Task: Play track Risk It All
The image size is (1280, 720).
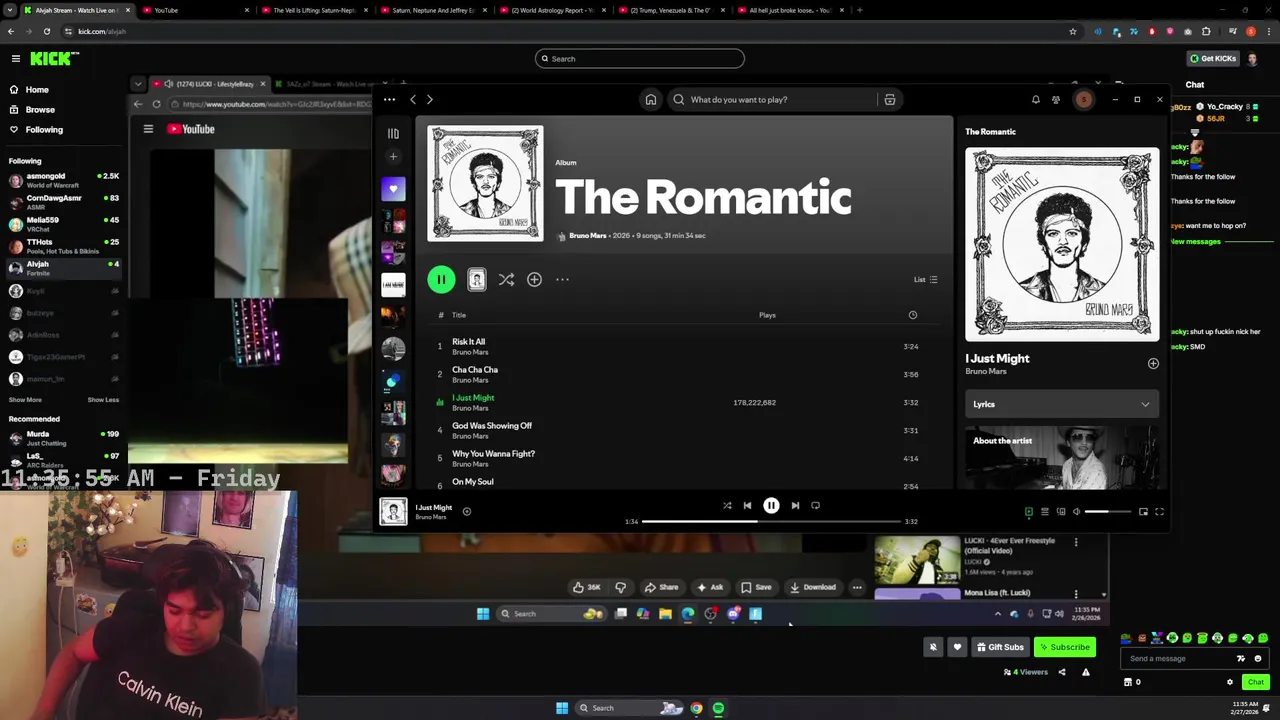Action: tap(685, 346)
